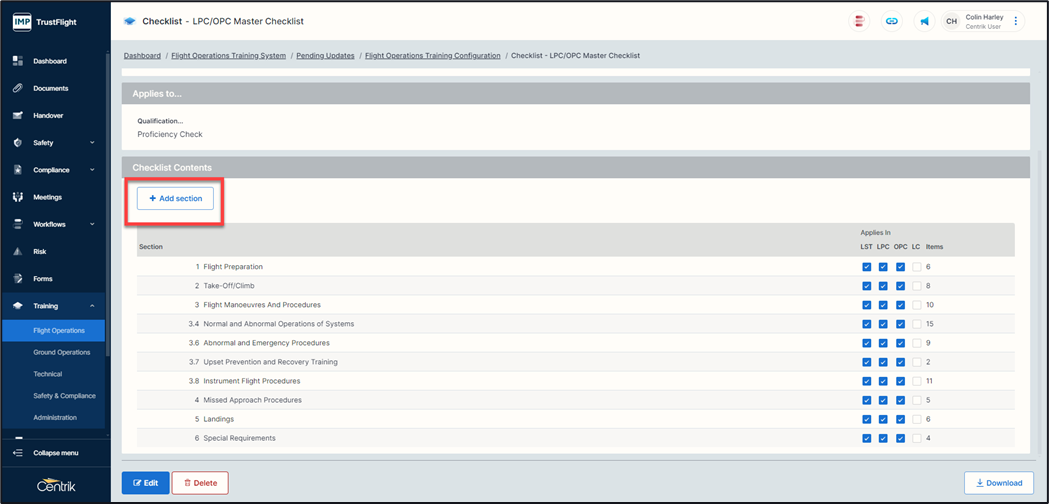Open the Dashboard icon in sidebar

(18, 61)
